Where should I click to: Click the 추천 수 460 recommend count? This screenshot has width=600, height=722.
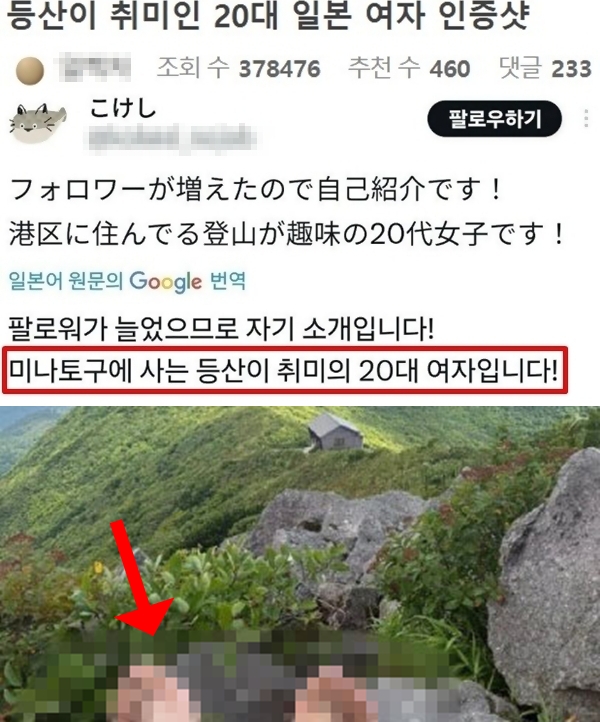click(409, 69)
